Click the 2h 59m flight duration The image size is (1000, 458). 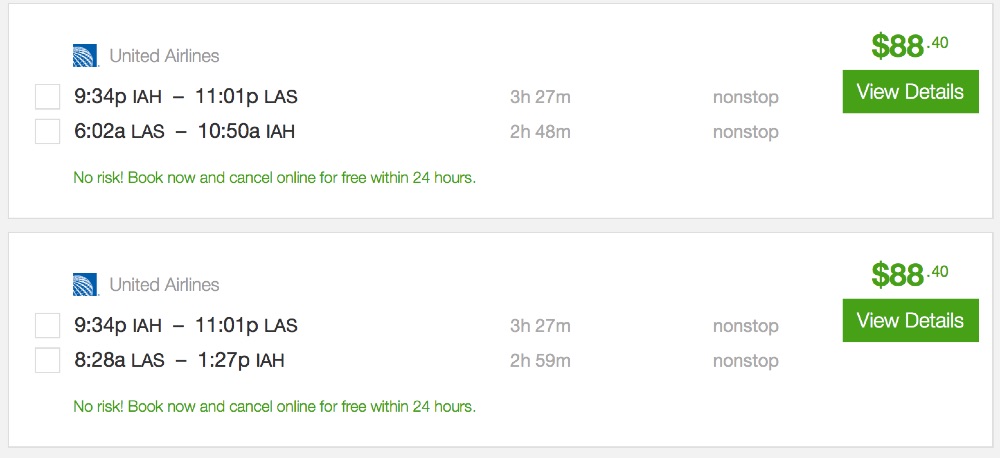click(x=540, y=360)
